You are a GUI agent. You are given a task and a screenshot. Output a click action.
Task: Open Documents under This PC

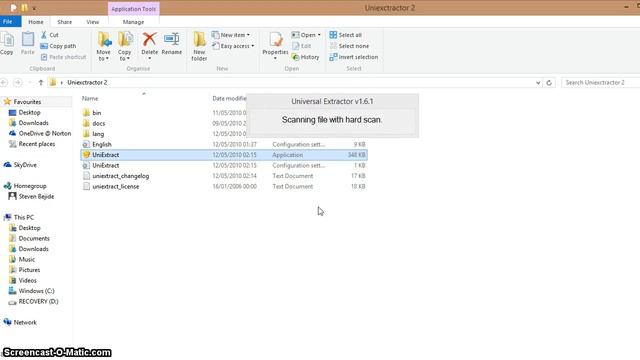click(x=34, y=238)
